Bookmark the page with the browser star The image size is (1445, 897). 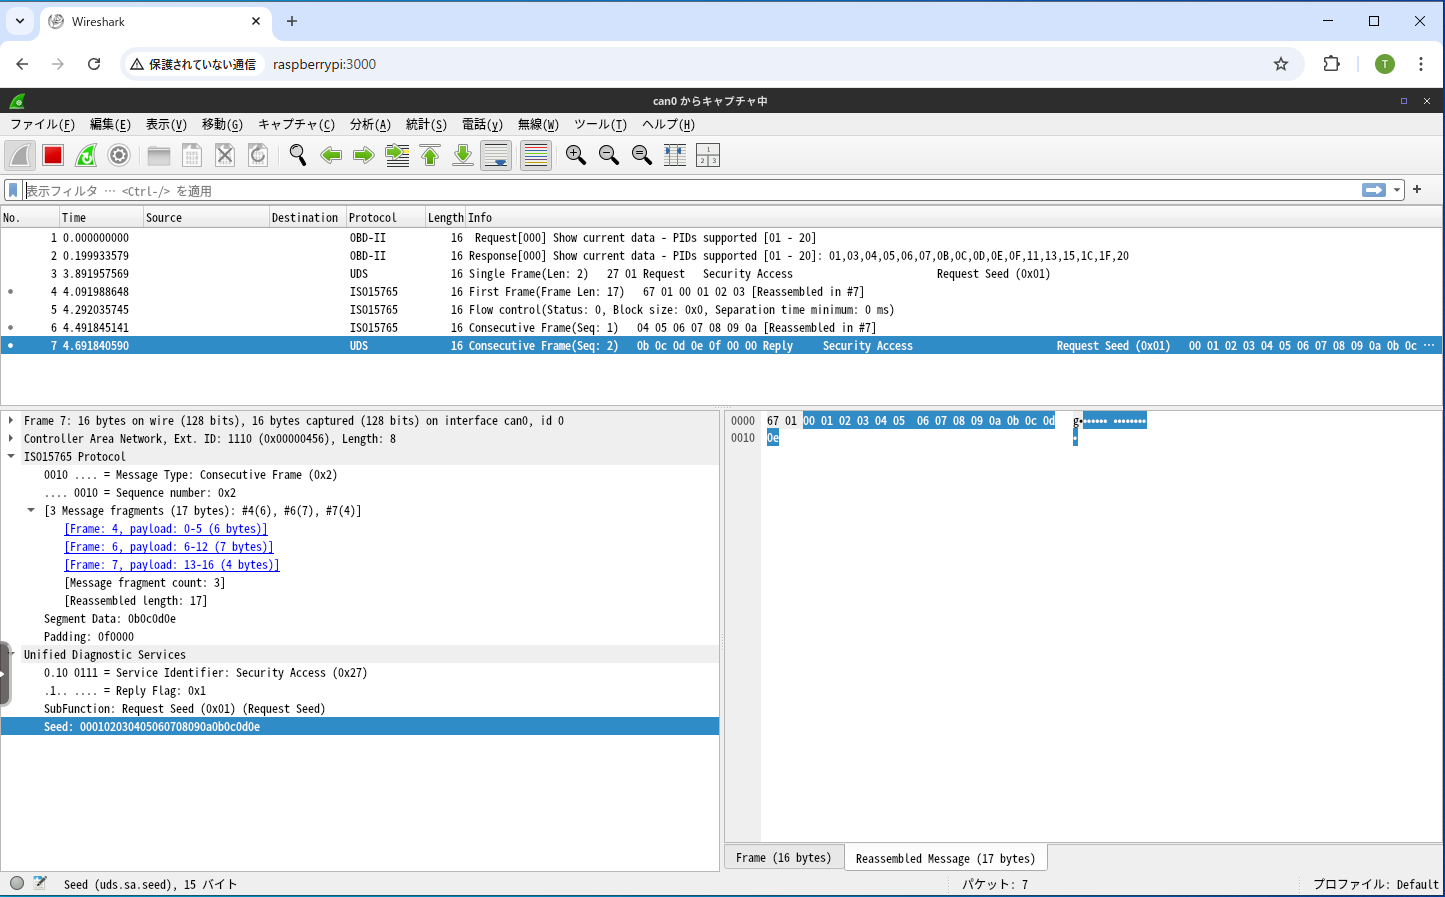click(1281, 63)
